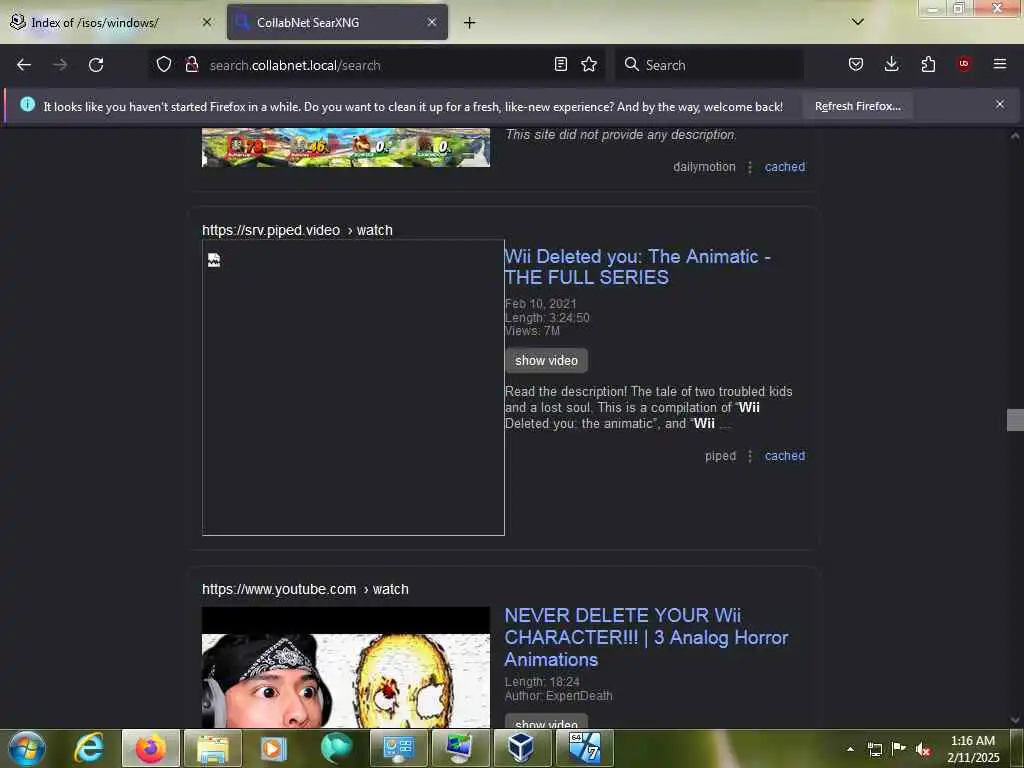Click the piped engine label
1024x768 pixels.
(720, 456)
